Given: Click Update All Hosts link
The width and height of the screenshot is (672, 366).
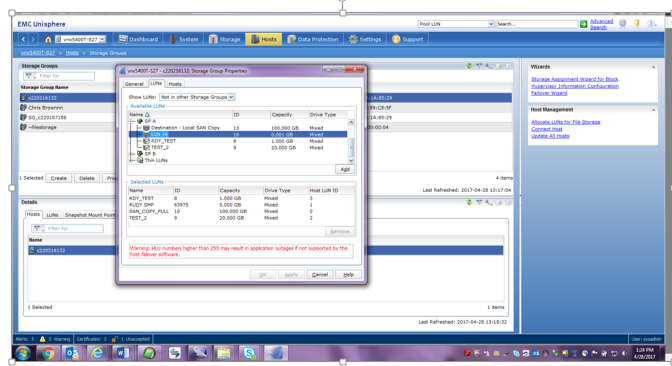Looking at the screenshot, I should (x=550, y=136).
